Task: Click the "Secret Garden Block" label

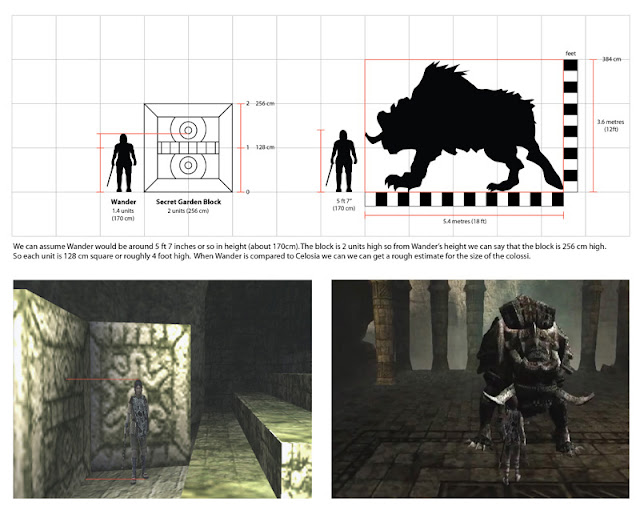Action: [188, 202]
